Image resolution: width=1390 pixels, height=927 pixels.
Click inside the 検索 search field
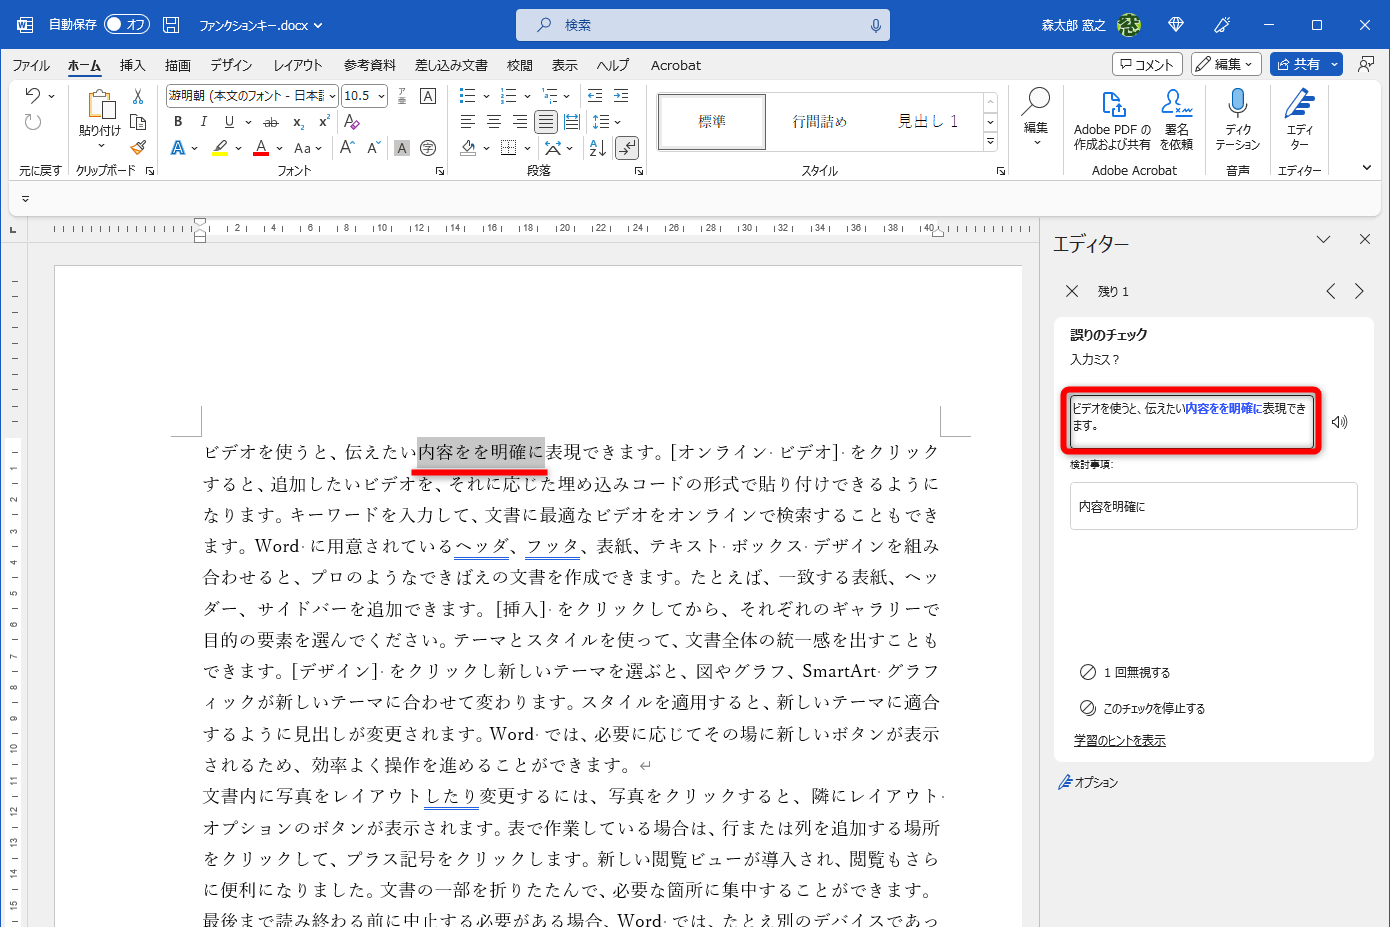(x=700, y=24)
